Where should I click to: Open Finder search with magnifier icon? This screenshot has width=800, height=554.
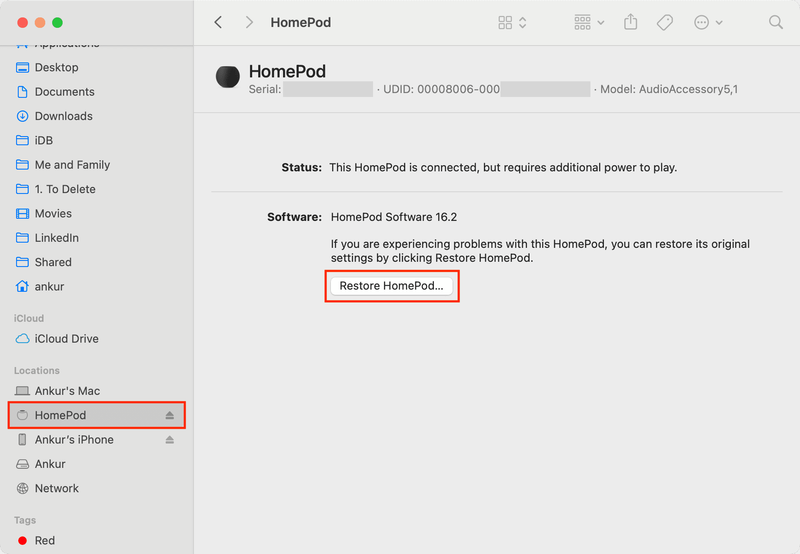coord(776,22)
